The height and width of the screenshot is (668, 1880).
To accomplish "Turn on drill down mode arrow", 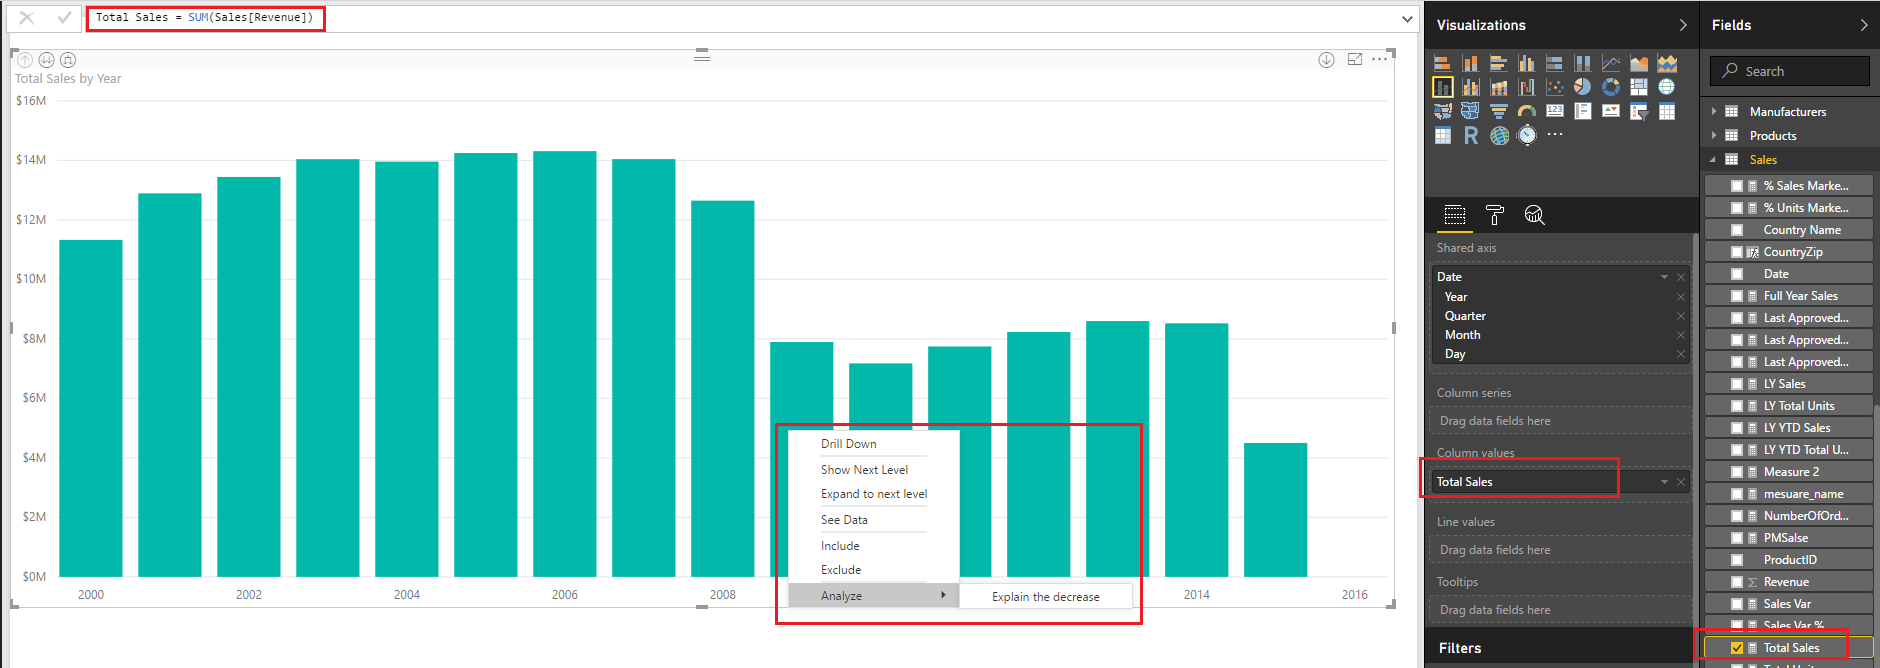I will [1326, 60].
